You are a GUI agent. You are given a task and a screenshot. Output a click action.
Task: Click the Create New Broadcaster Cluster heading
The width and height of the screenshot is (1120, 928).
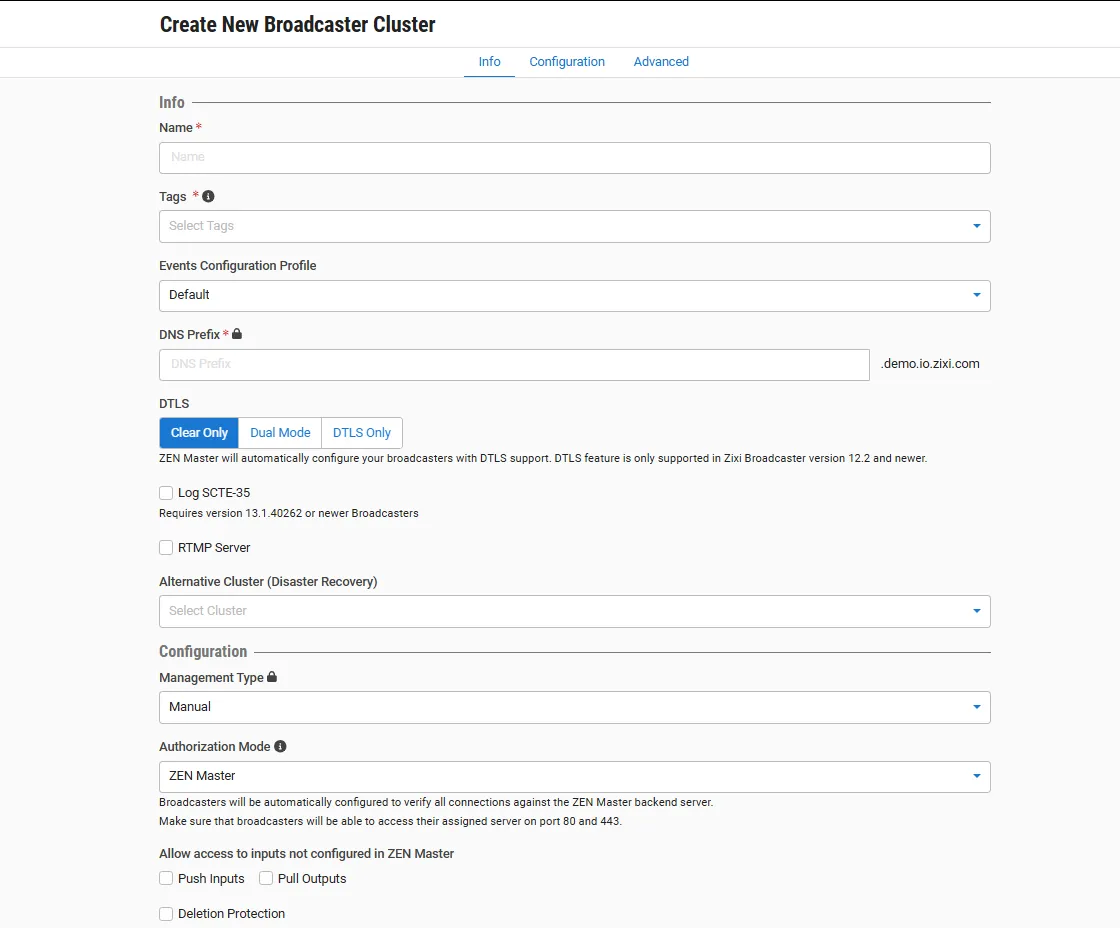point(297,24)
